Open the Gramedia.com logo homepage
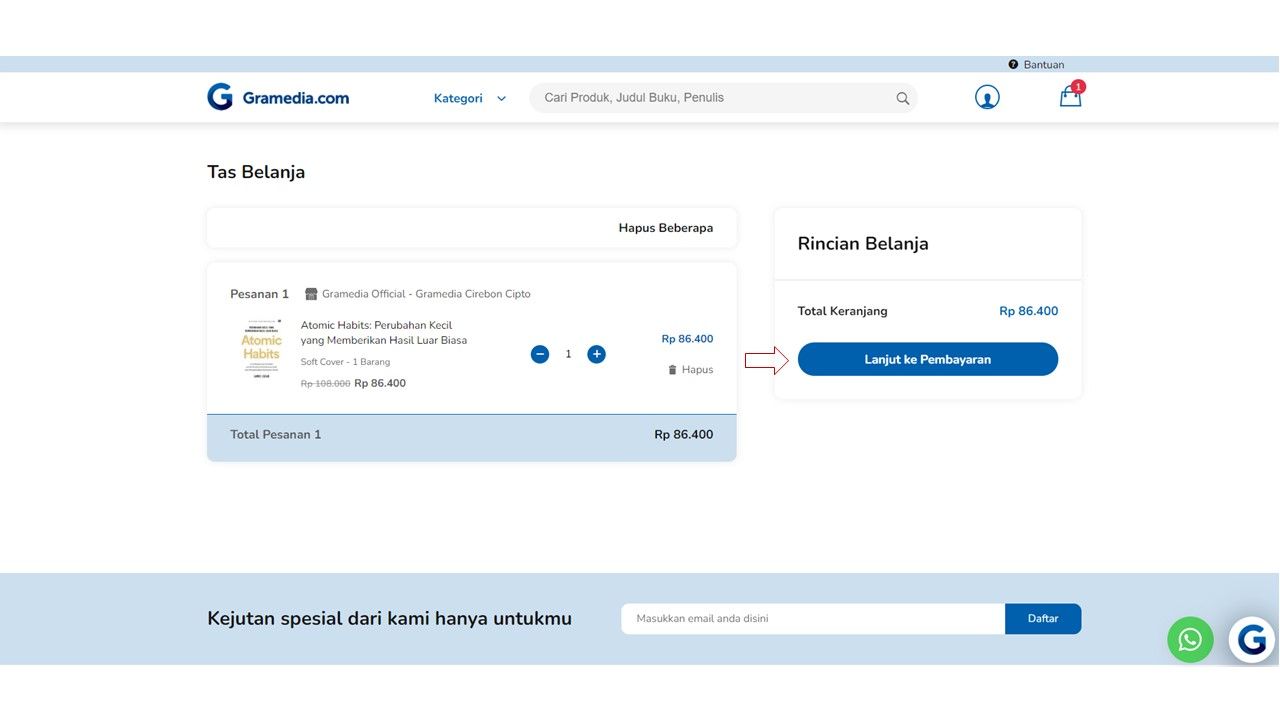Image resolution: width=1280 pixels, height=720 pixels. [x=278, y=97]
